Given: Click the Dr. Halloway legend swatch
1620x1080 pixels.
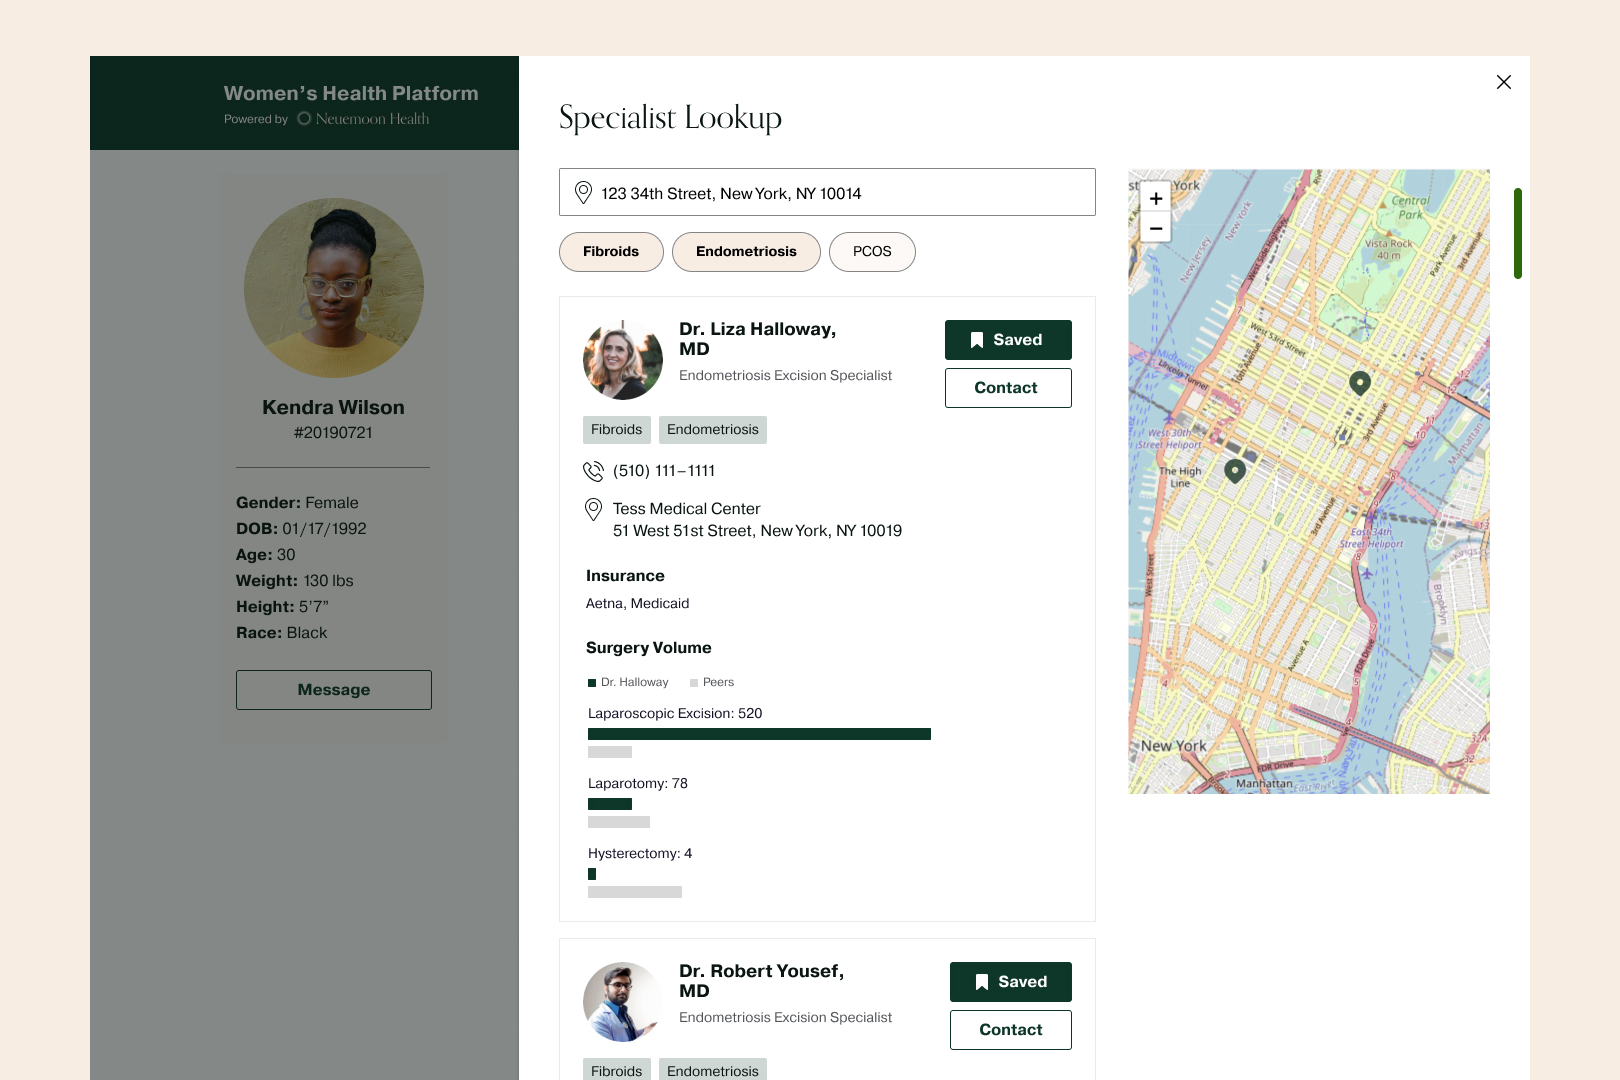Looking at the screenshot, I should (x=592, y=683).
